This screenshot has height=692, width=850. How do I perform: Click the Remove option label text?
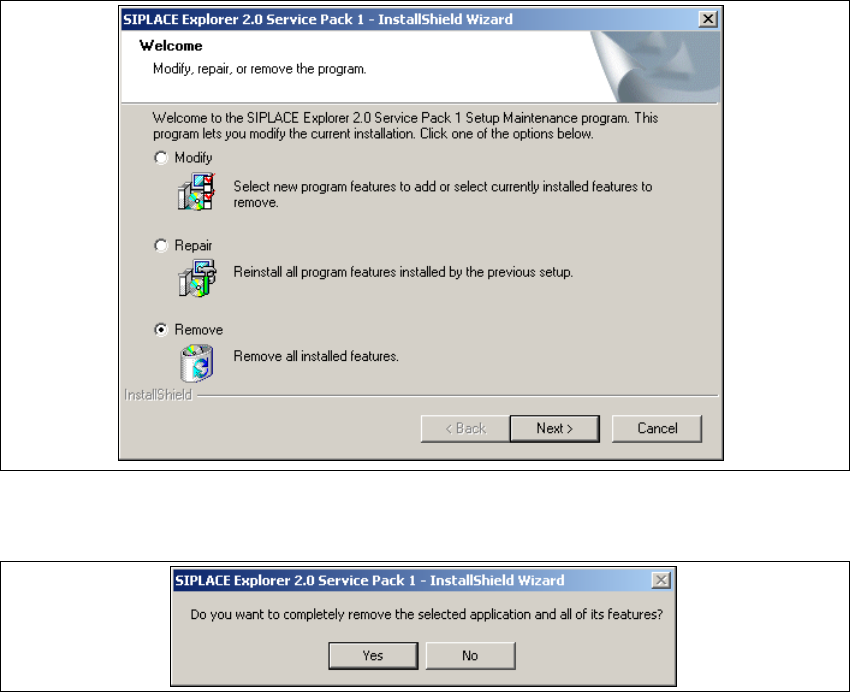coord(198,329)
